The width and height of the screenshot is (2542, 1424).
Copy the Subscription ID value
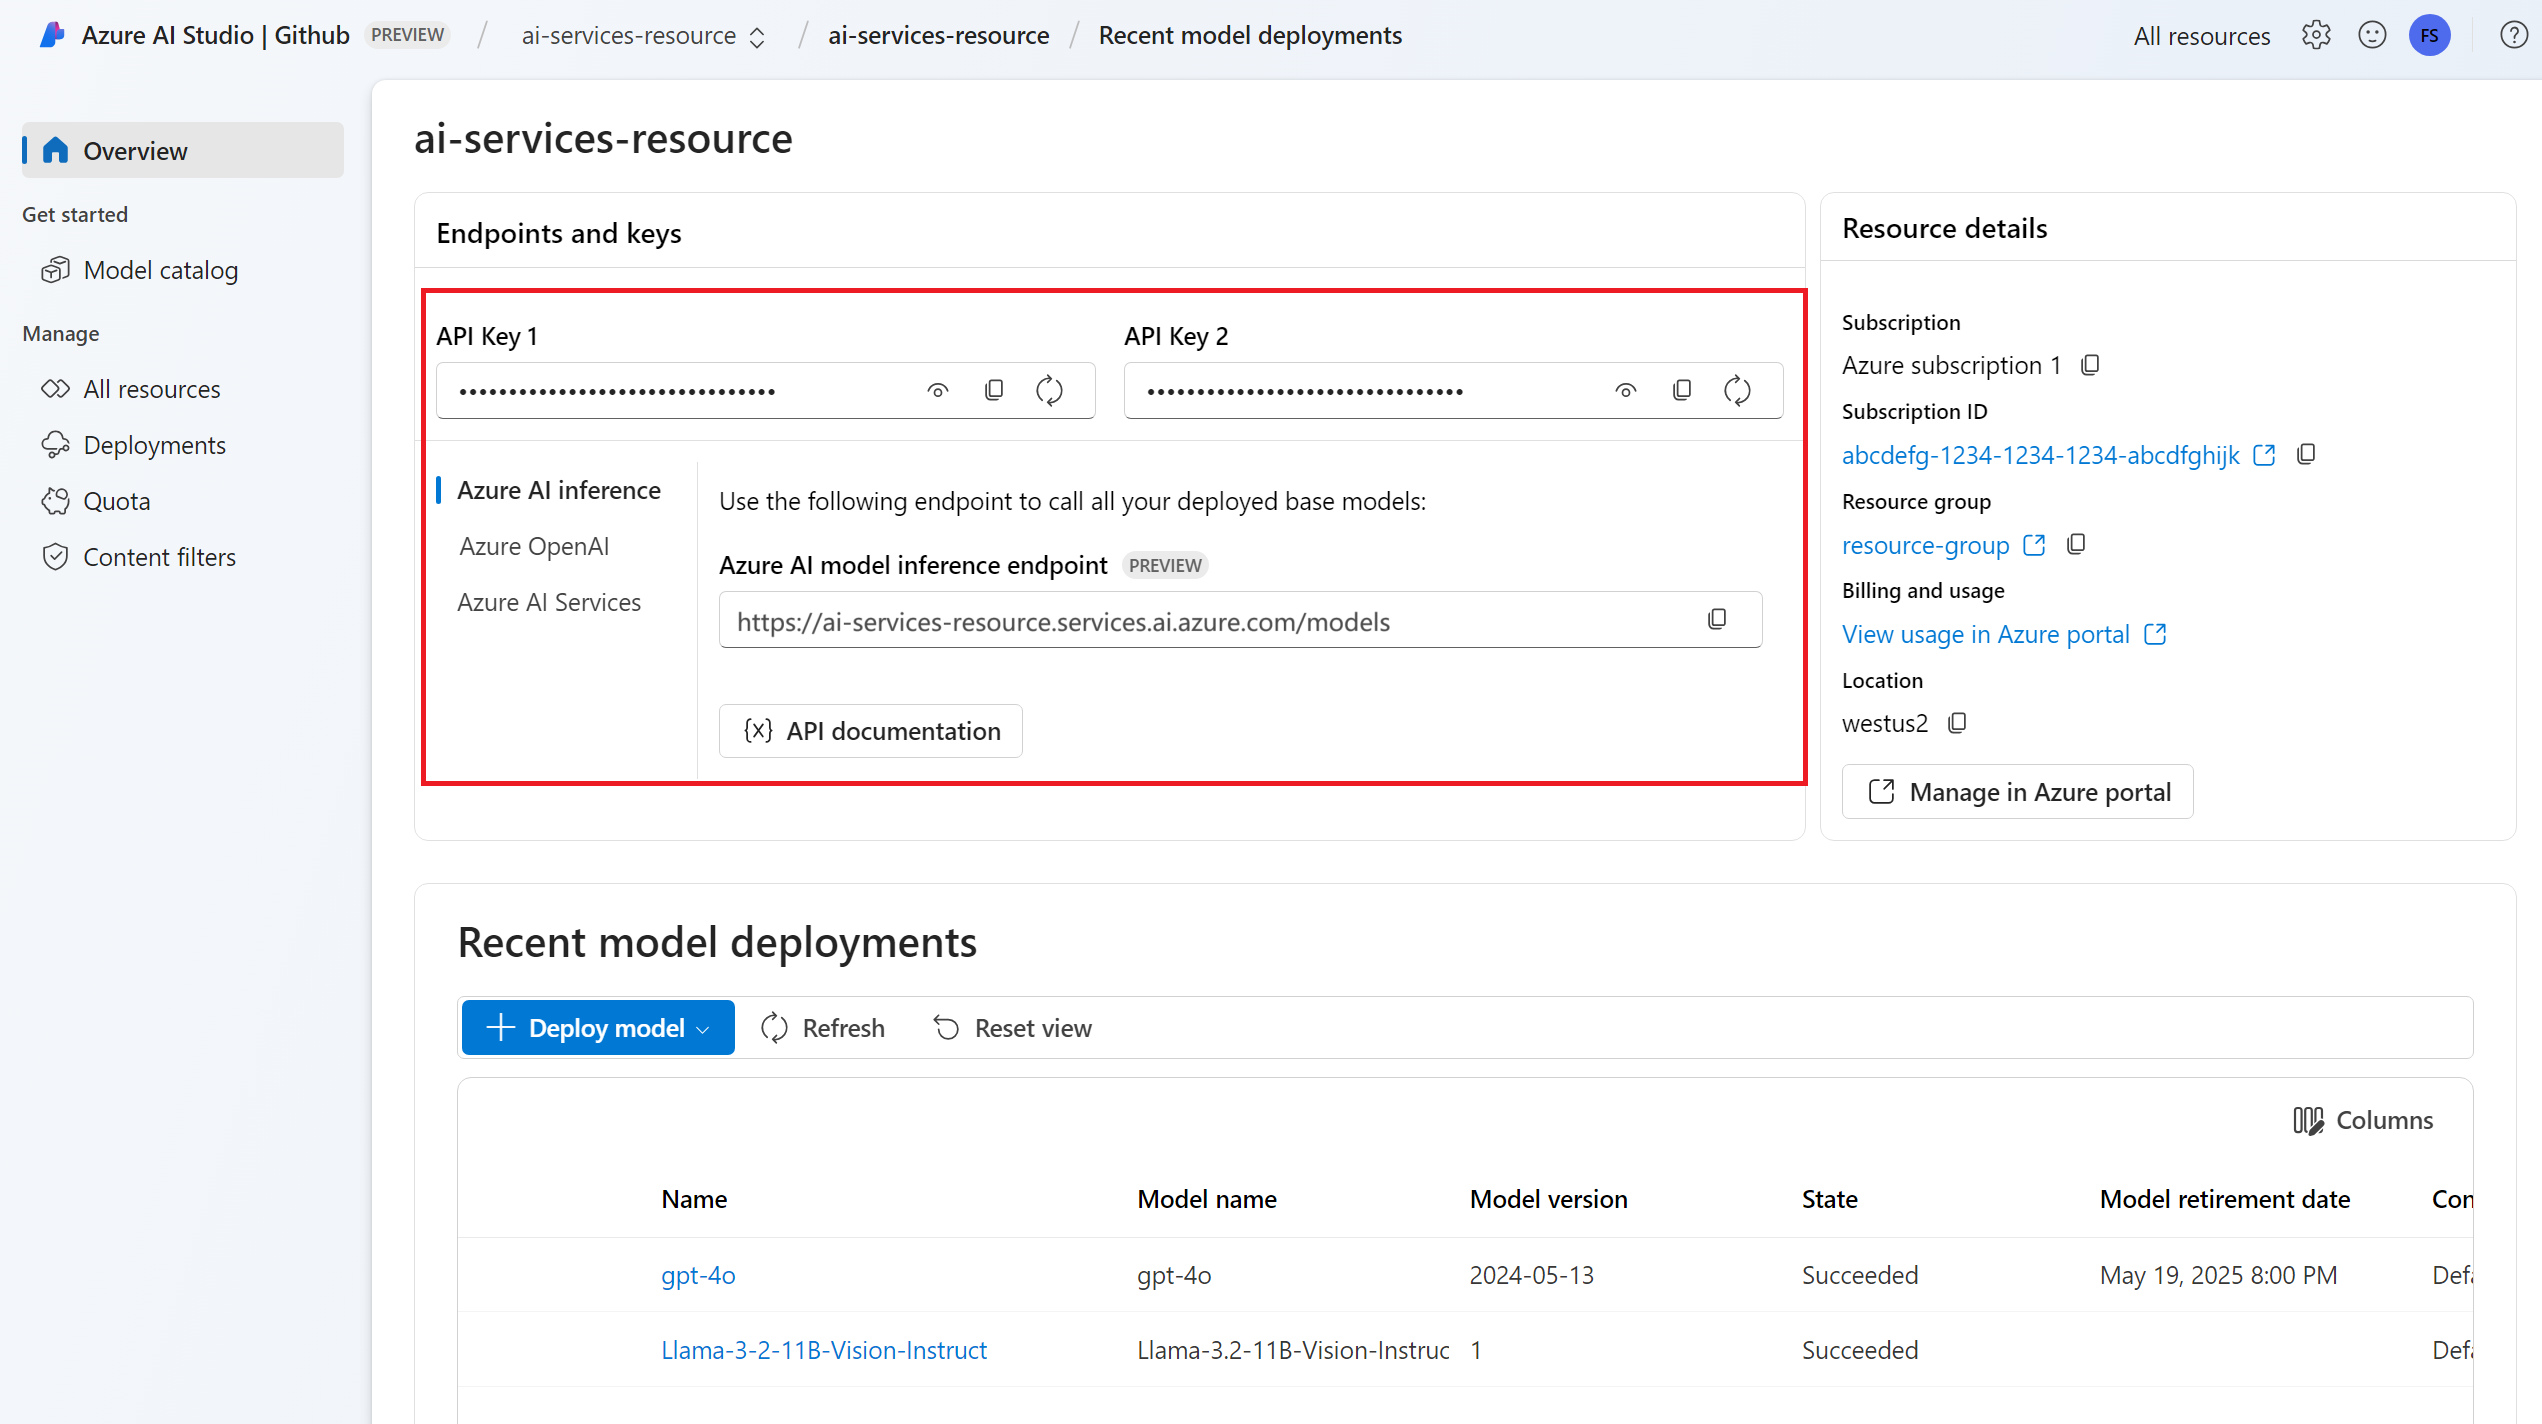point(2306,455)
